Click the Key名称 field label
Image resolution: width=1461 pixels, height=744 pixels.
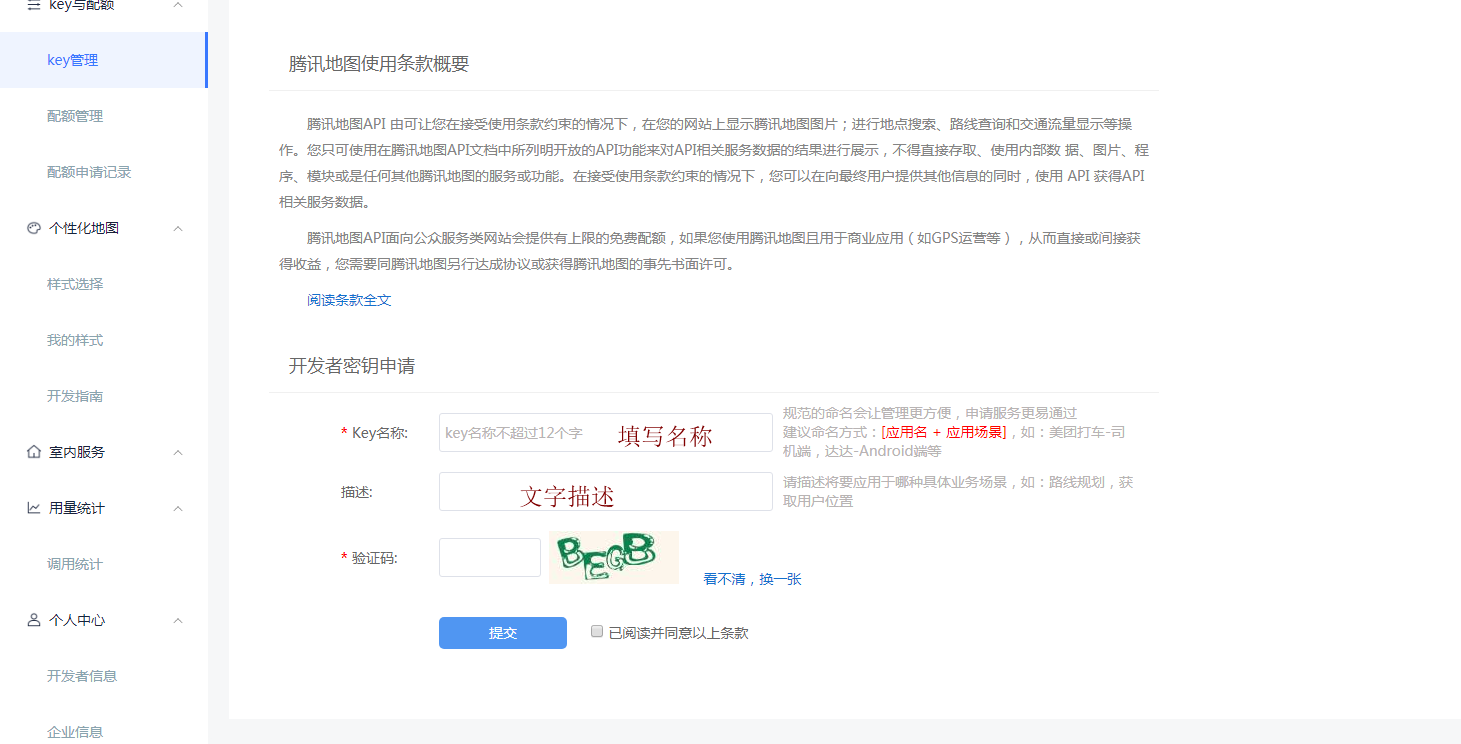point(380,433)
